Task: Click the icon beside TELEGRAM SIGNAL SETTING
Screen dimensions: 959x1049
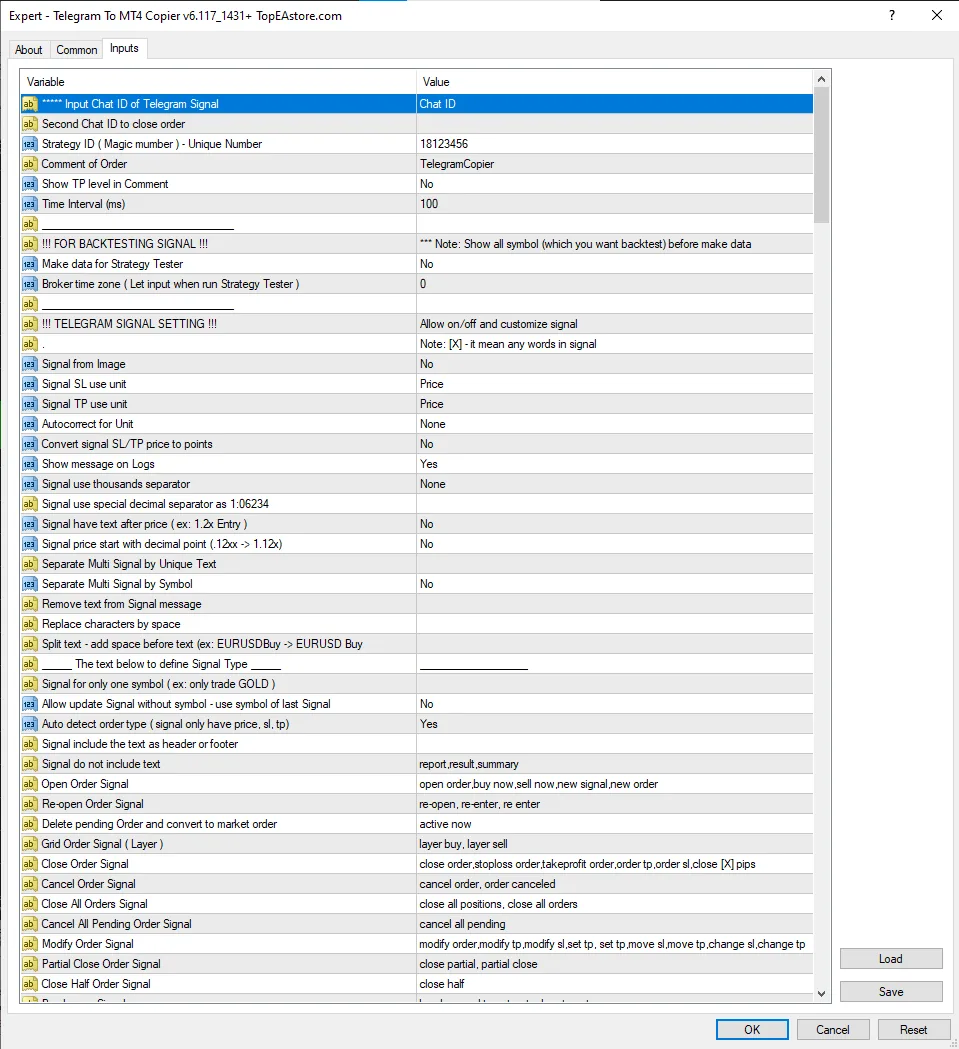Action: click(x=29, y=324)
